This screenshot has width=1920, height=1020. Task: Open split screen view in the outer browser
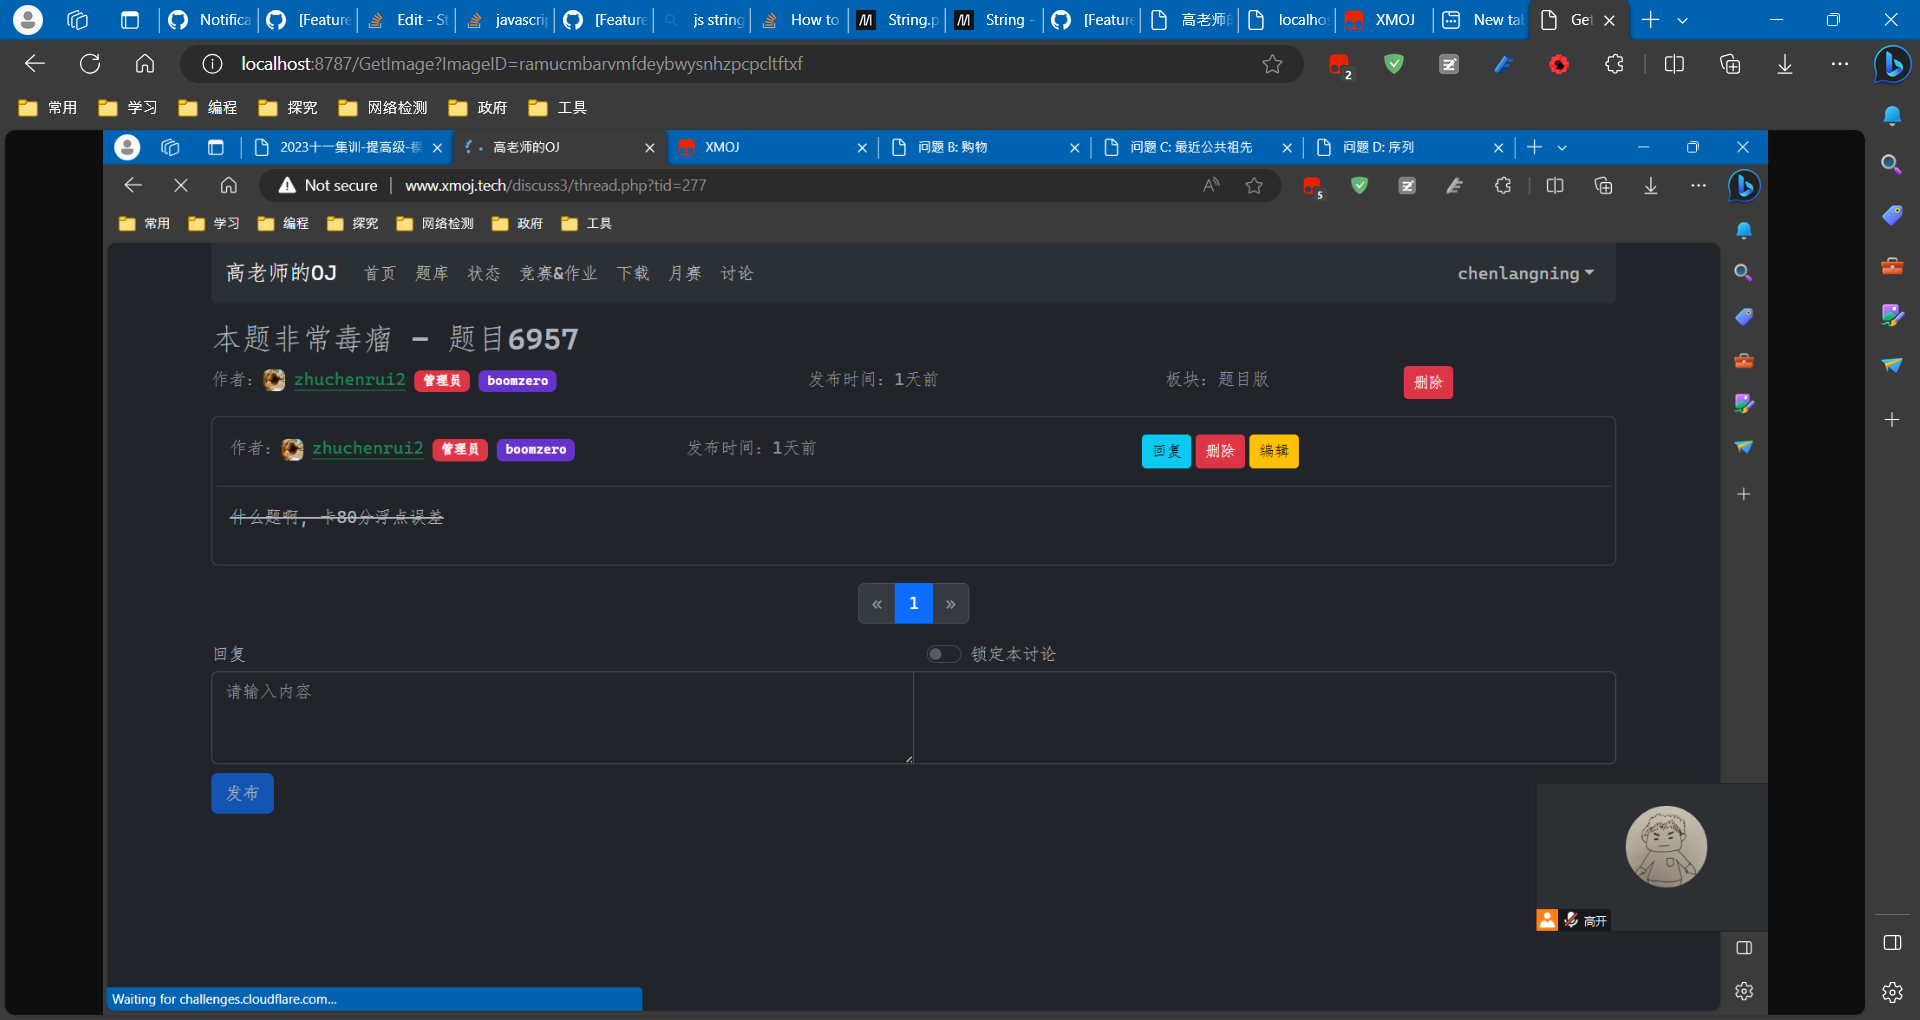coord(1676,63)
